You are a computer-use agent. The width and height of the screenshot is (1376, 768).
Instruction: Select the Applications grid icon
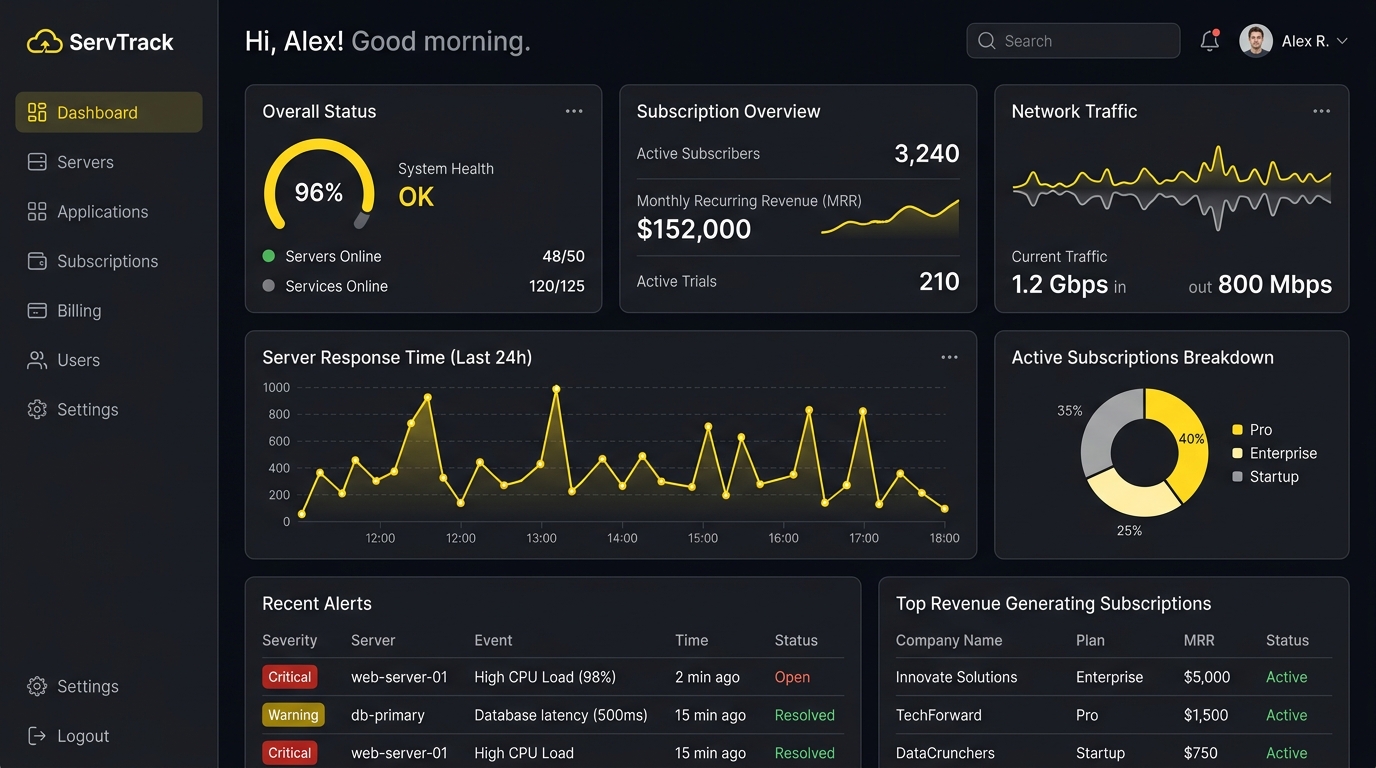click(37, 211)
